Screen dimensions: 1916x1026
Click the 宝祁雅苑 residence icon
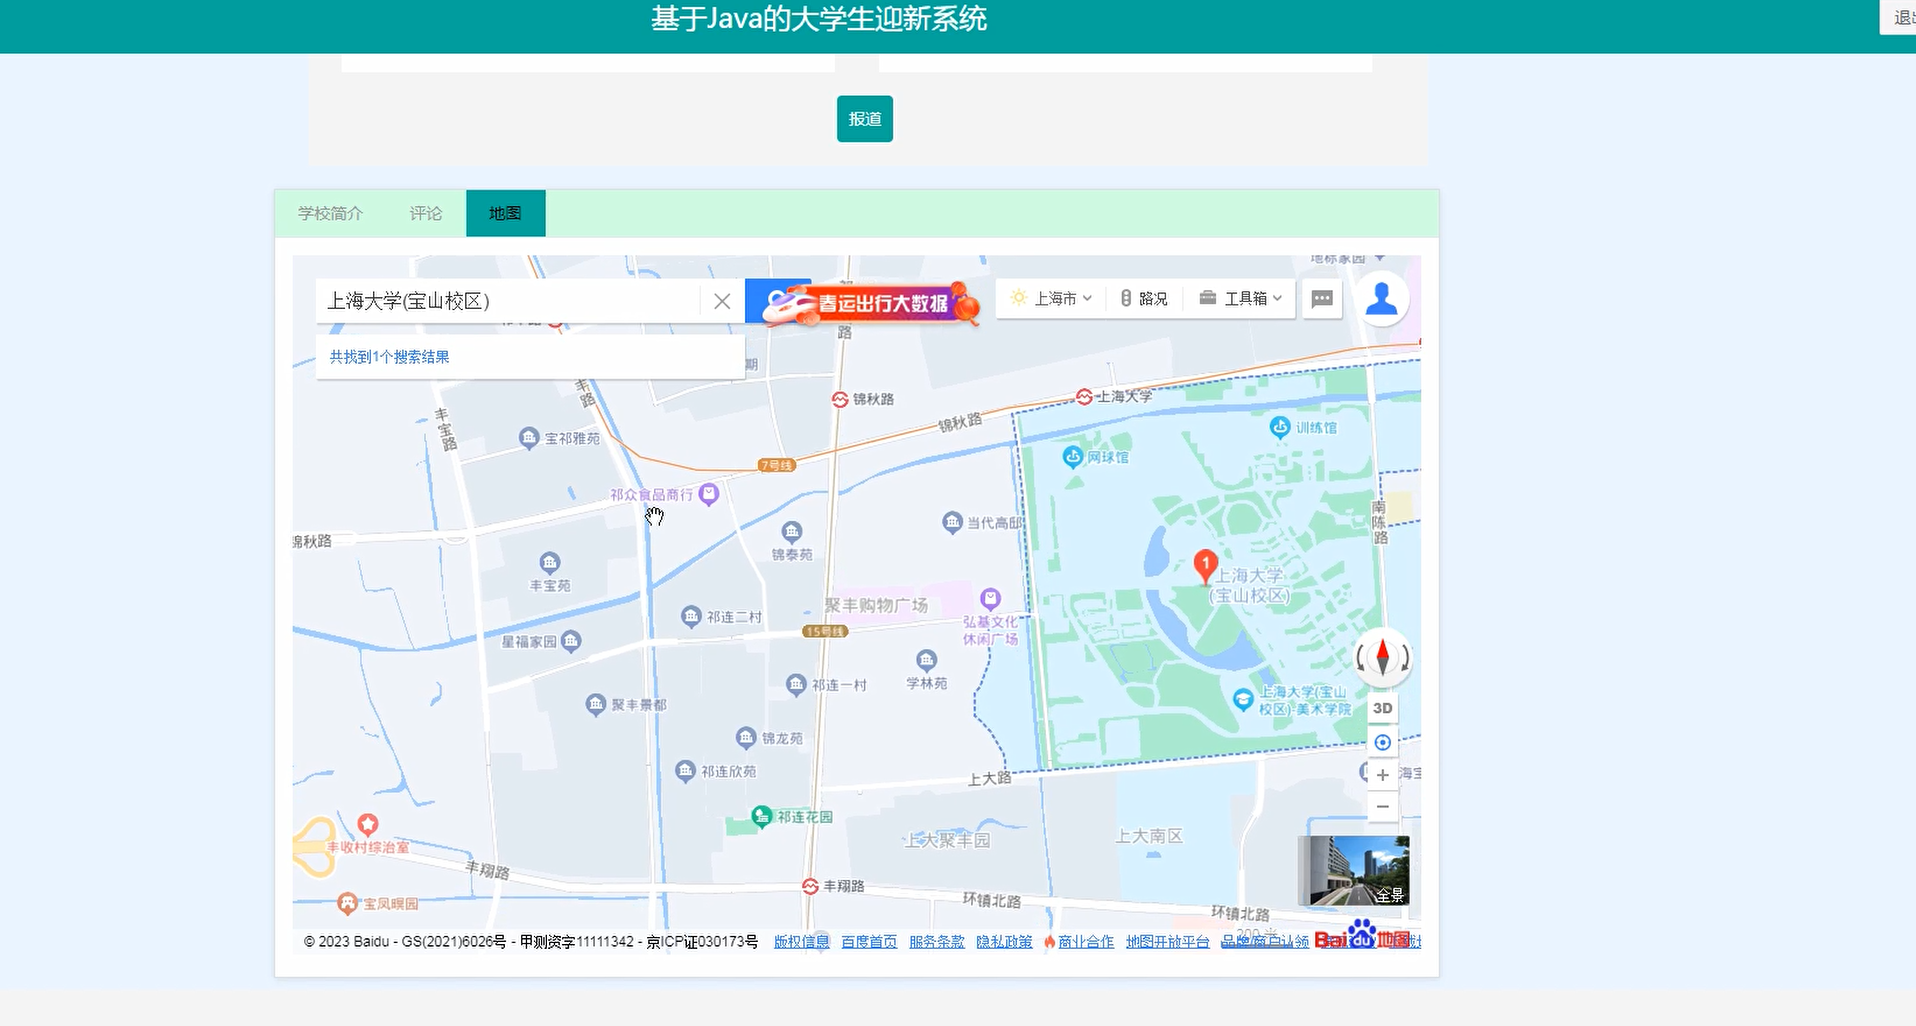click(x=529, y=438)
